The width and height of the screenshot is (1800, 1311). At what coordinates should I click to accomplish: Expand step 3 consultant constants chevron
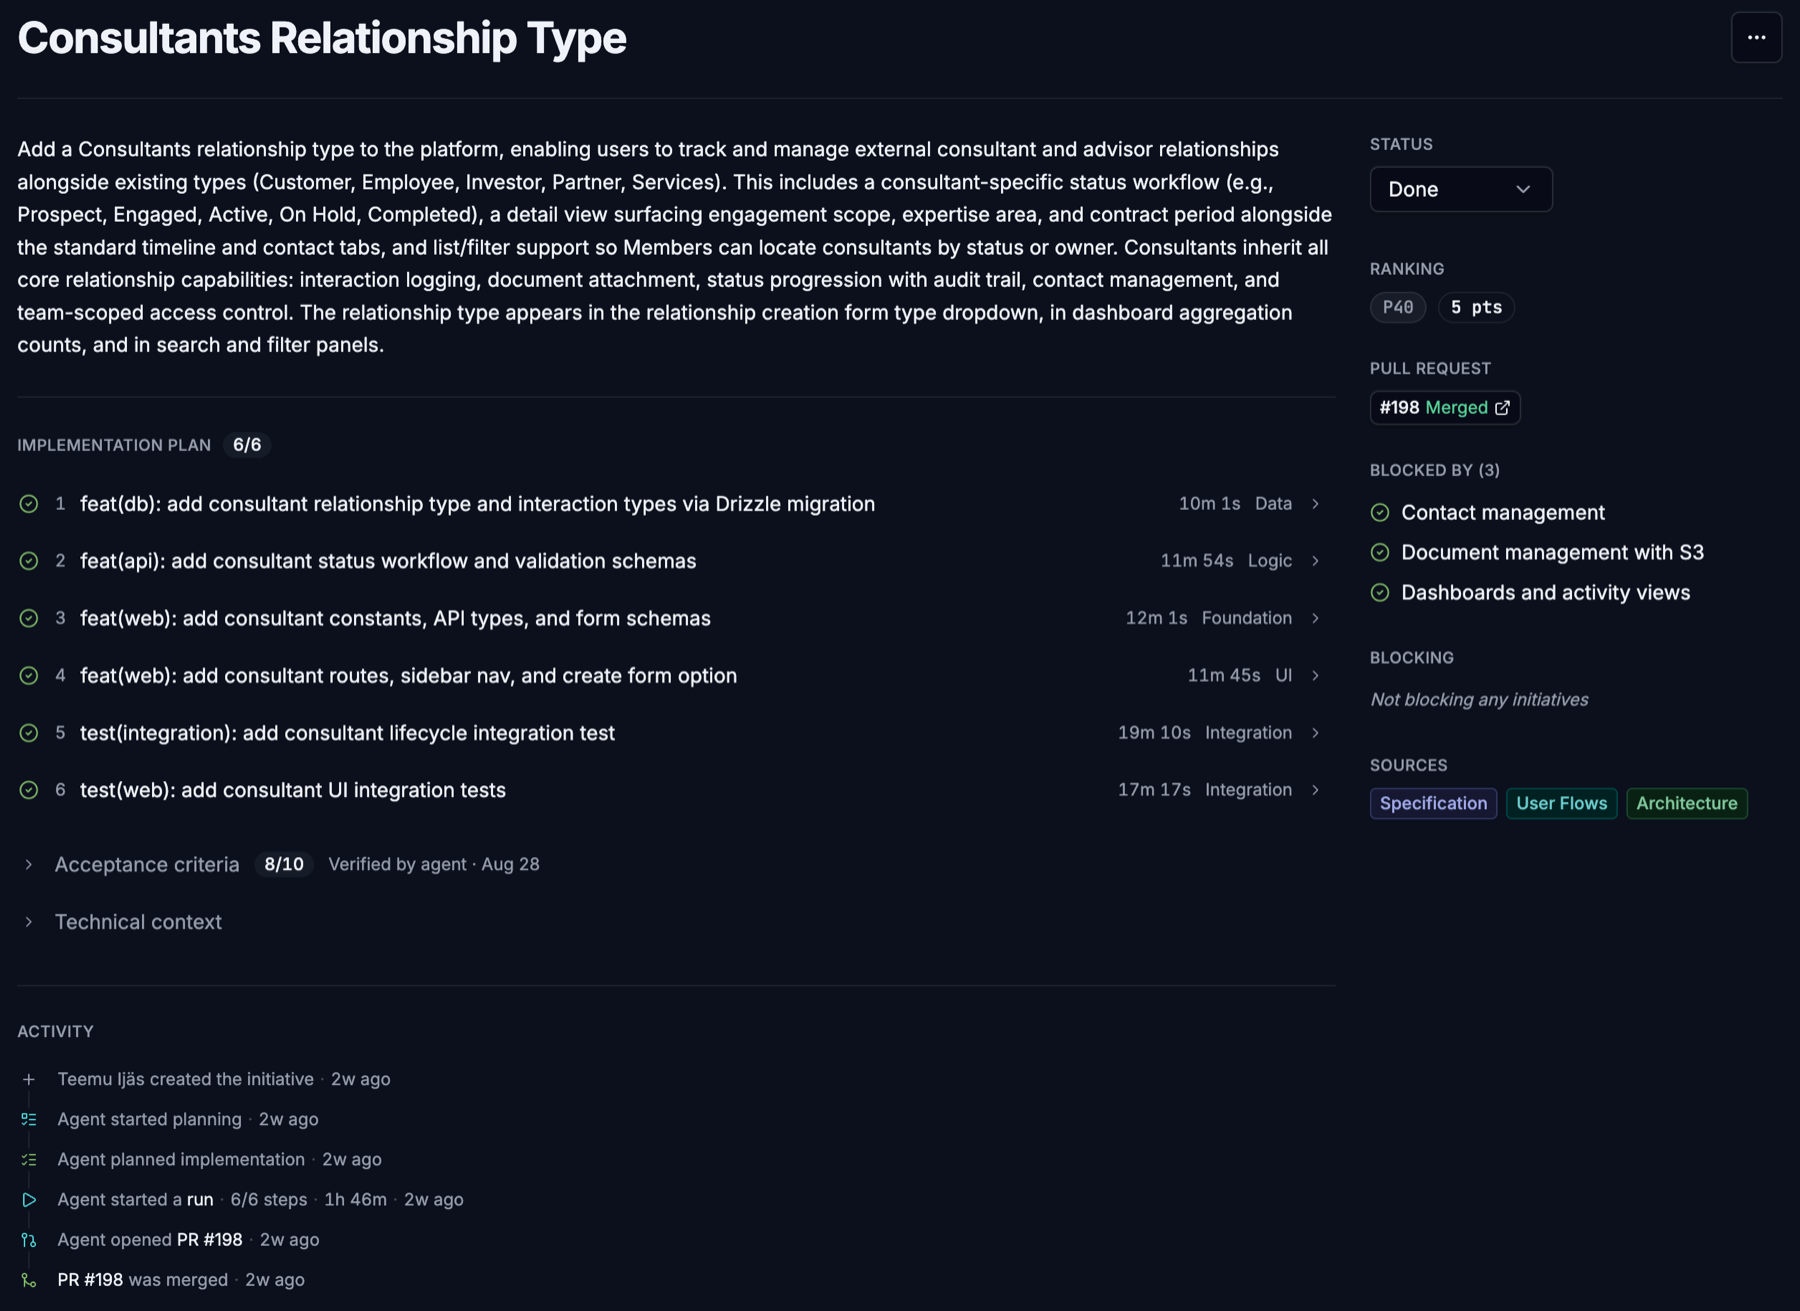tap(1315, 618)
